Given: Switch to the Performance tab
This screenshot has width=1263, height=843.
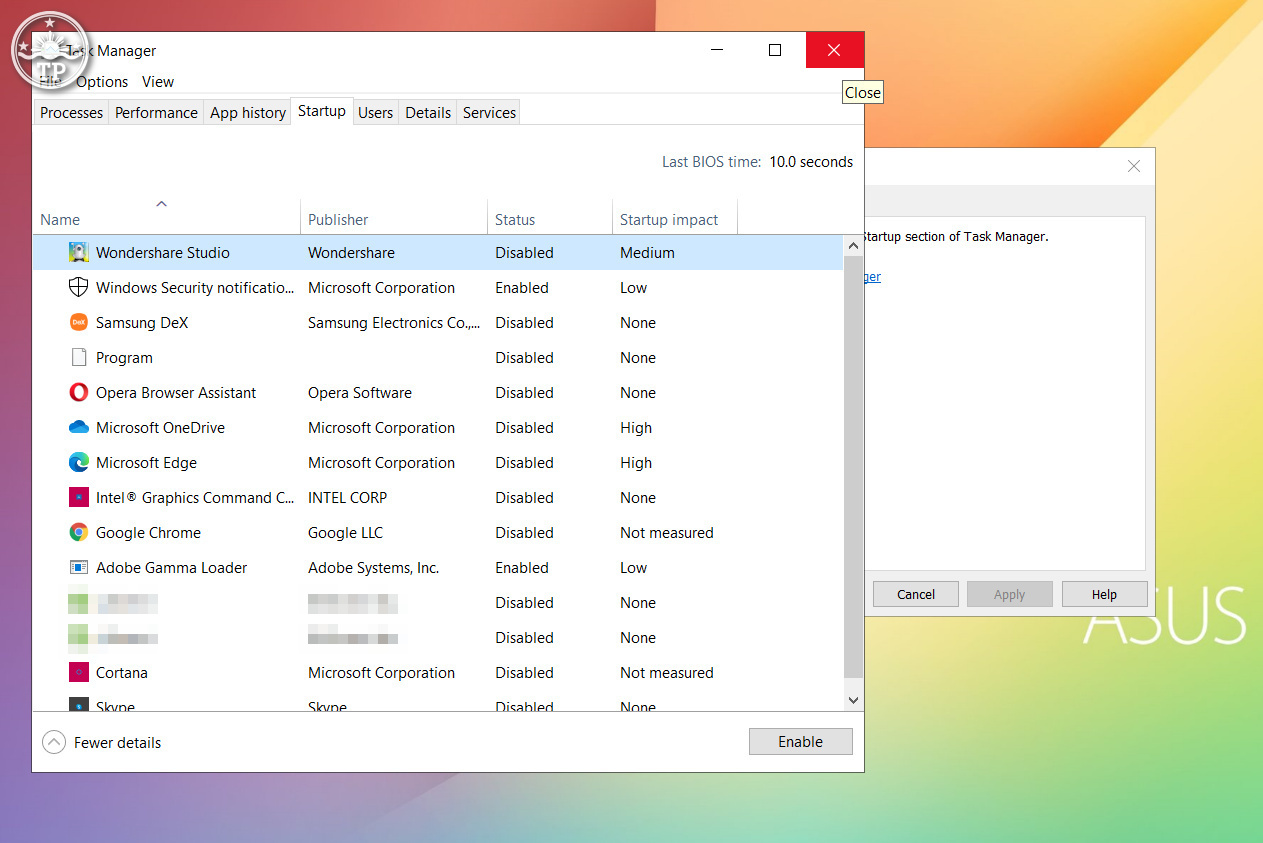Looking at the screenshot, I should click(x=156, y=113).
